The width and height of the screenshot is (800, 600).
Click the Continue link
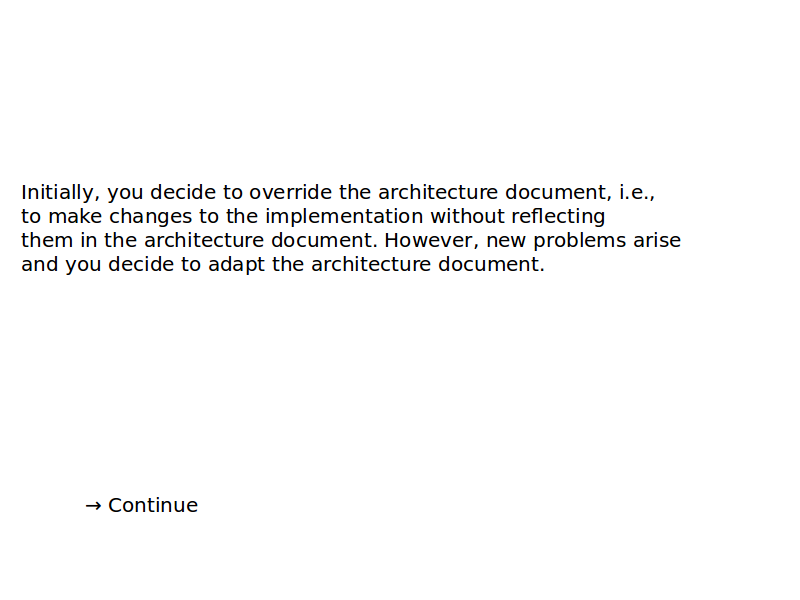click(x=152, y=505)
